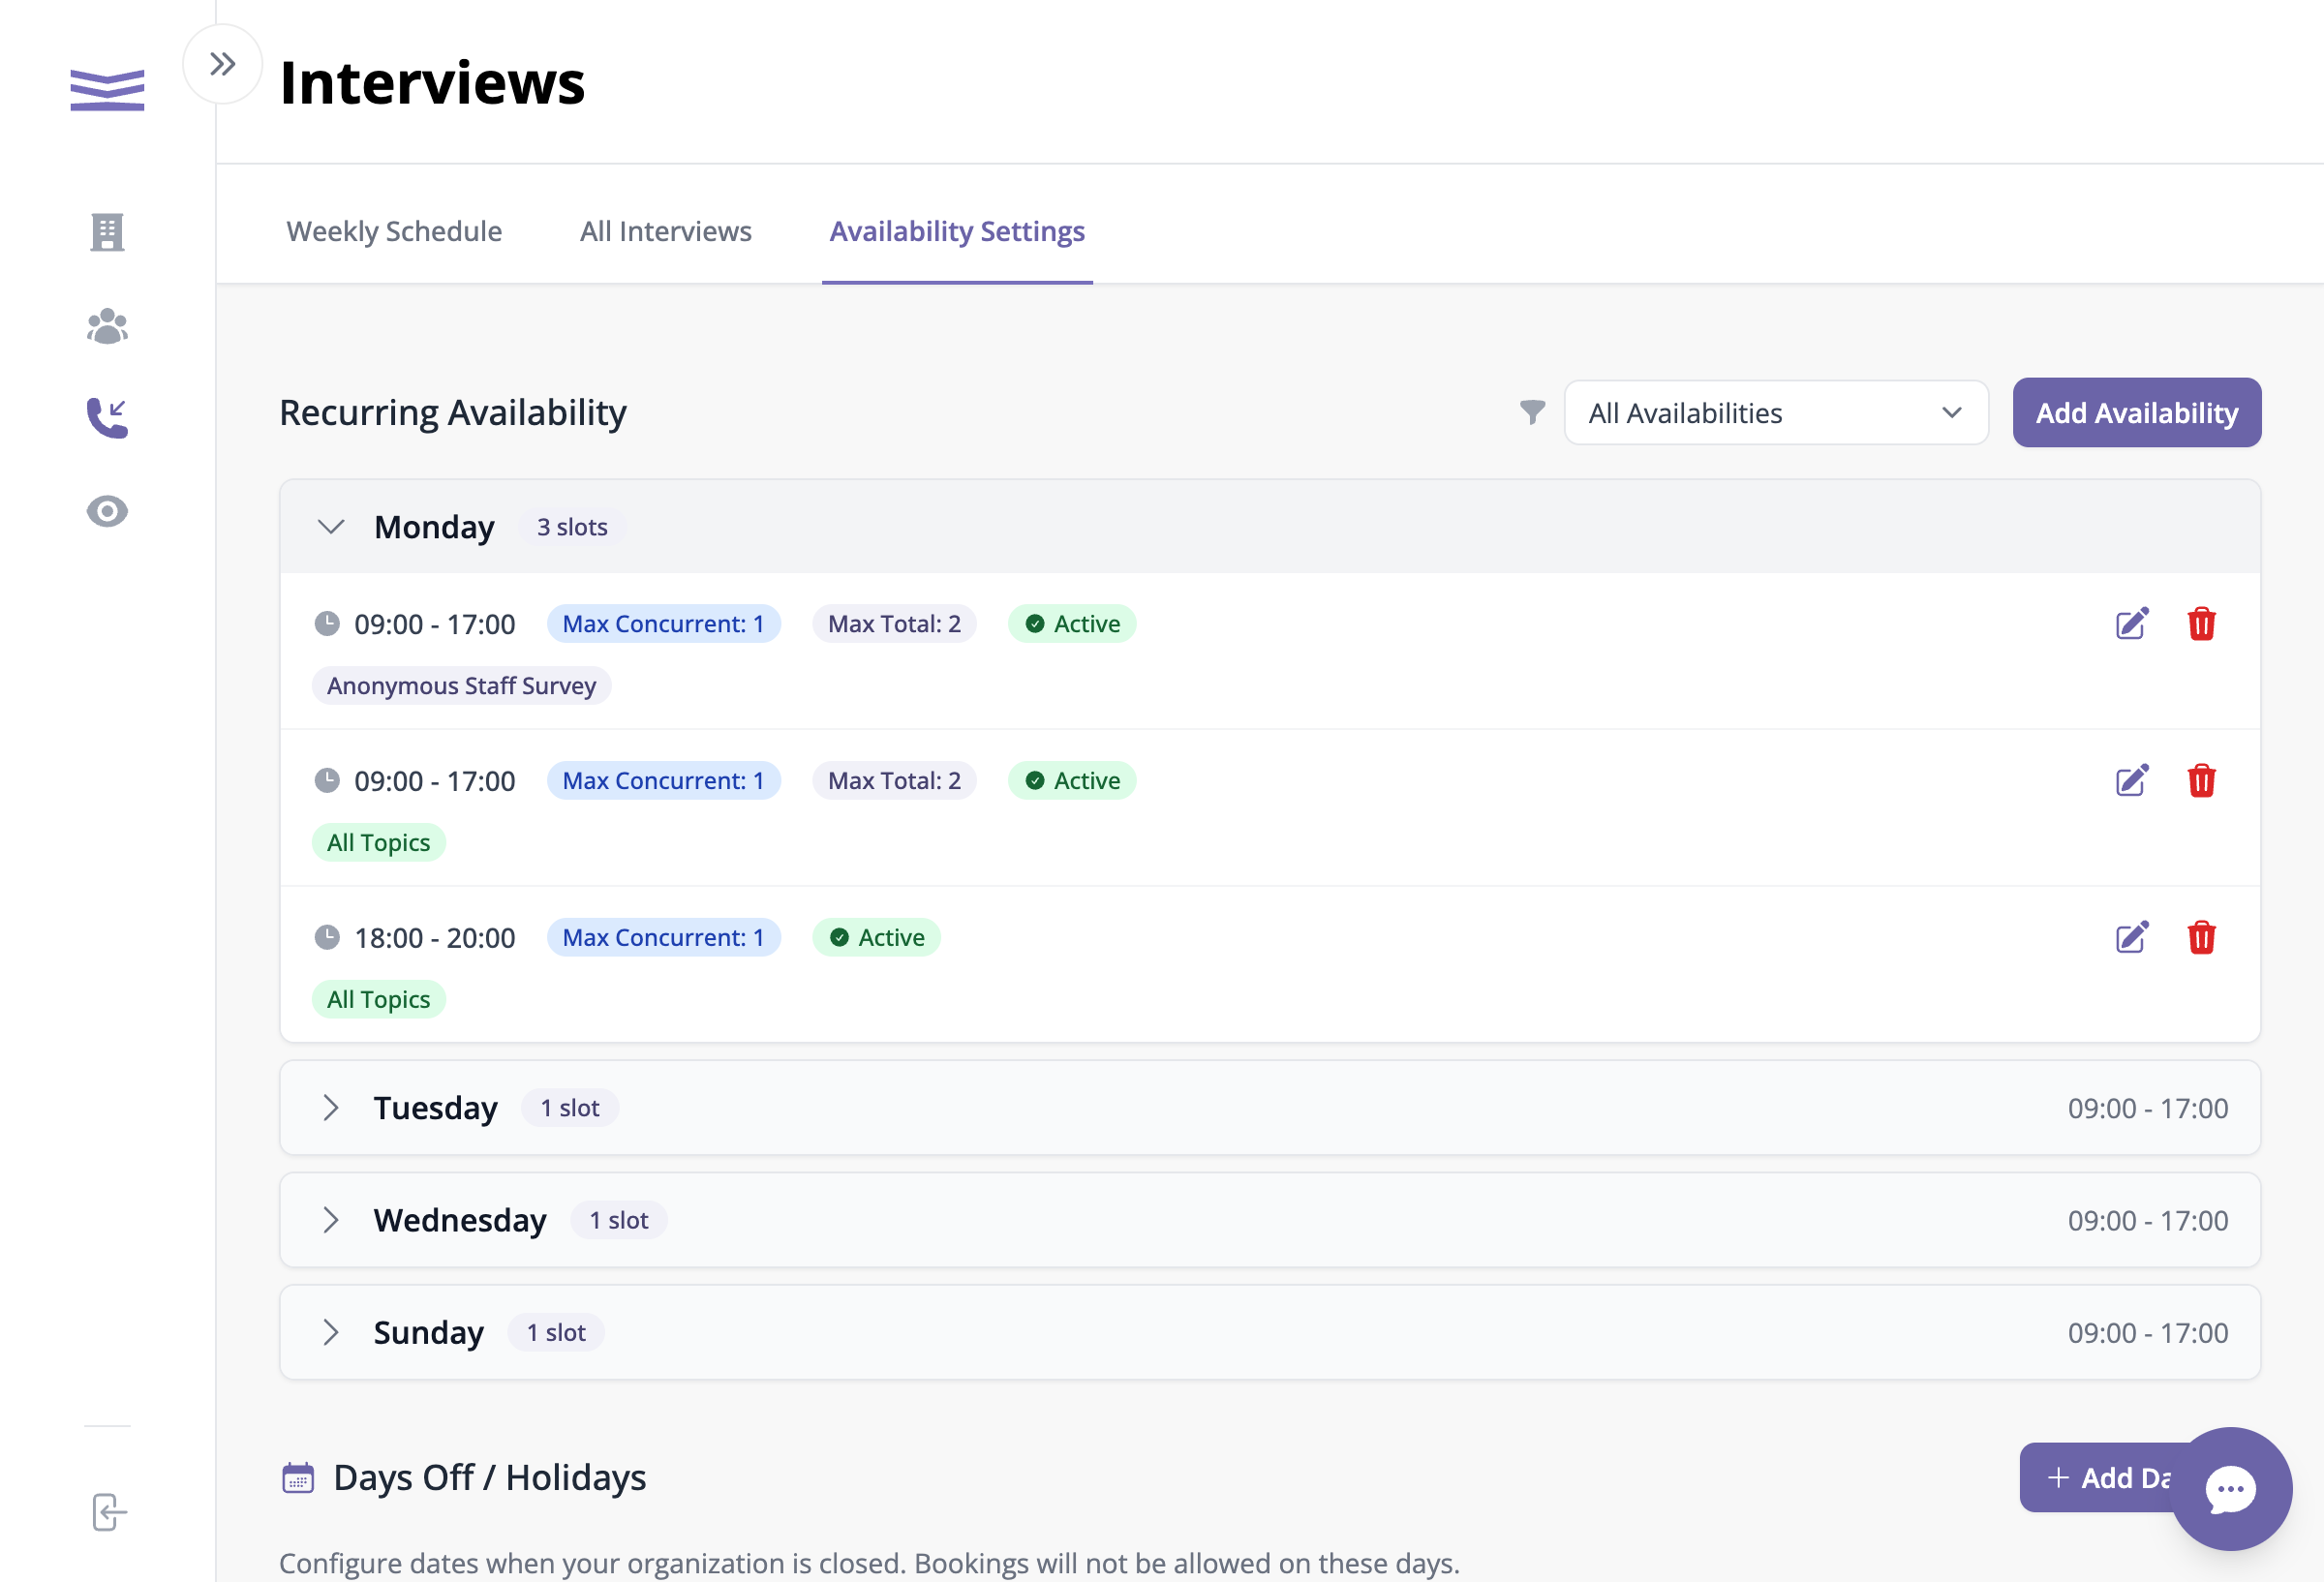Expand the Wednesday availability section
Screen dimensions: 2324x1582
[x=331, y=1219]
